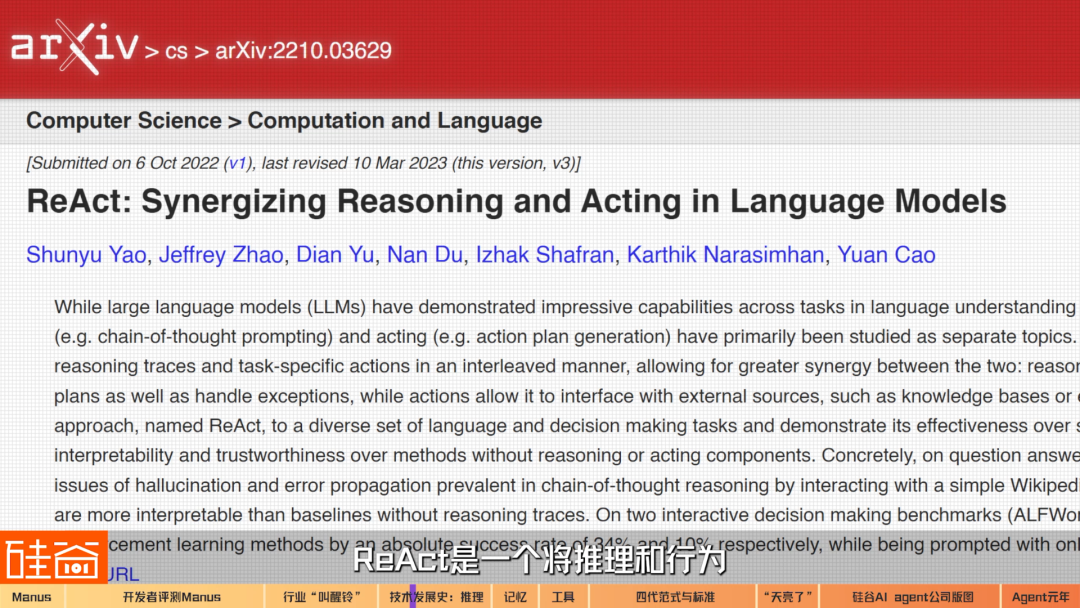1080x608 pixels.
Task: Open author Yuan Cao's page
Action: [886, 255]
